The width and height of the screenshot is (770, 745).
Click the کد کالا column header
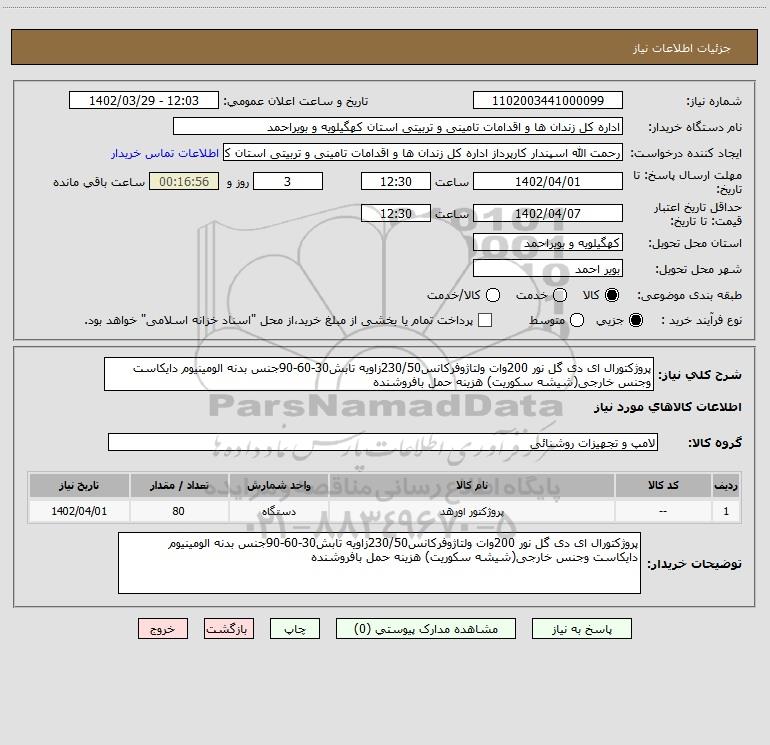[x=663, y=485]
